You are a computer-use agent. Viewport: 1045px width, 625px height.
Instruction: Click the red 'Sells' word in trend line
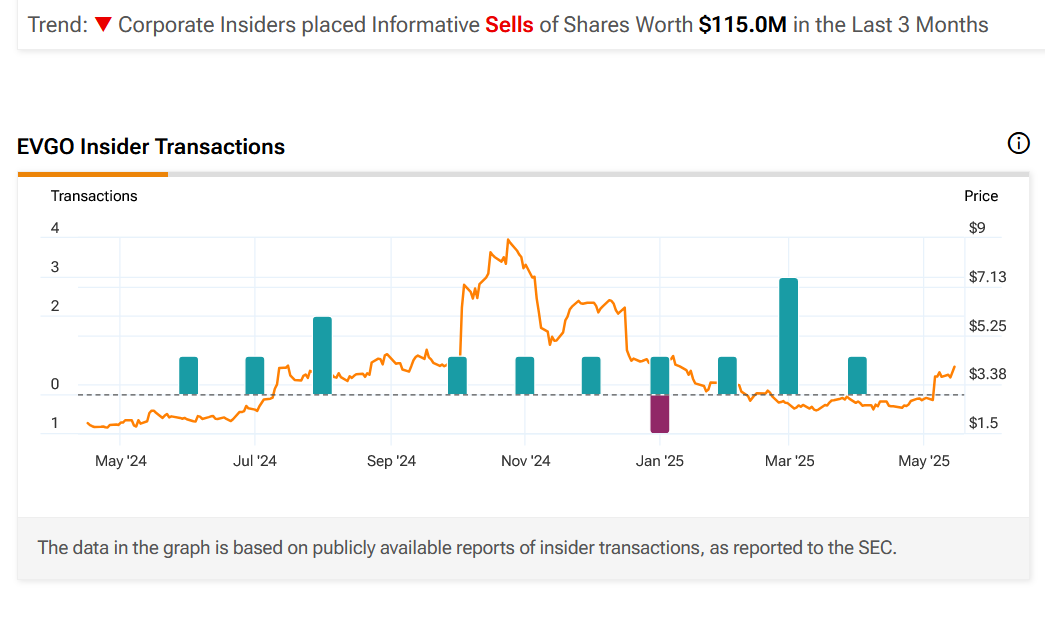509,25
